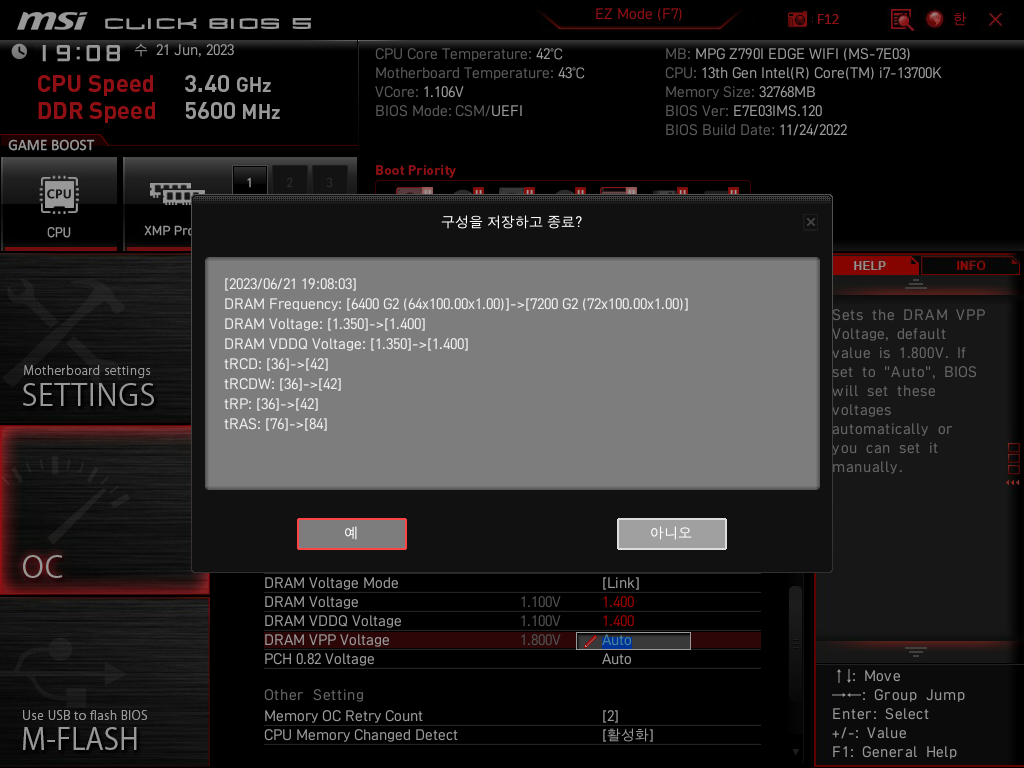
Task: Edit DRAM VDDQ Voltage value 1.400
Action: (618, 621)
